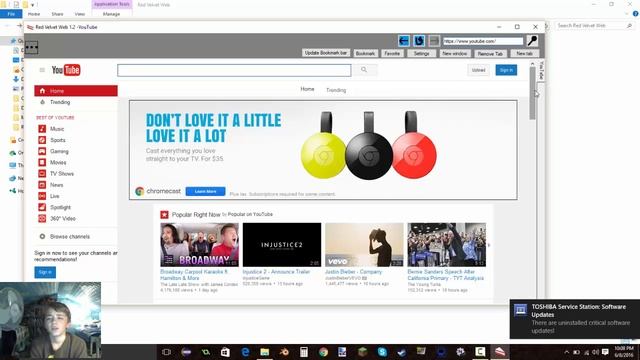640x360 pixels.
Task: Click the Favorite button
Action: [x=392, y=53]
